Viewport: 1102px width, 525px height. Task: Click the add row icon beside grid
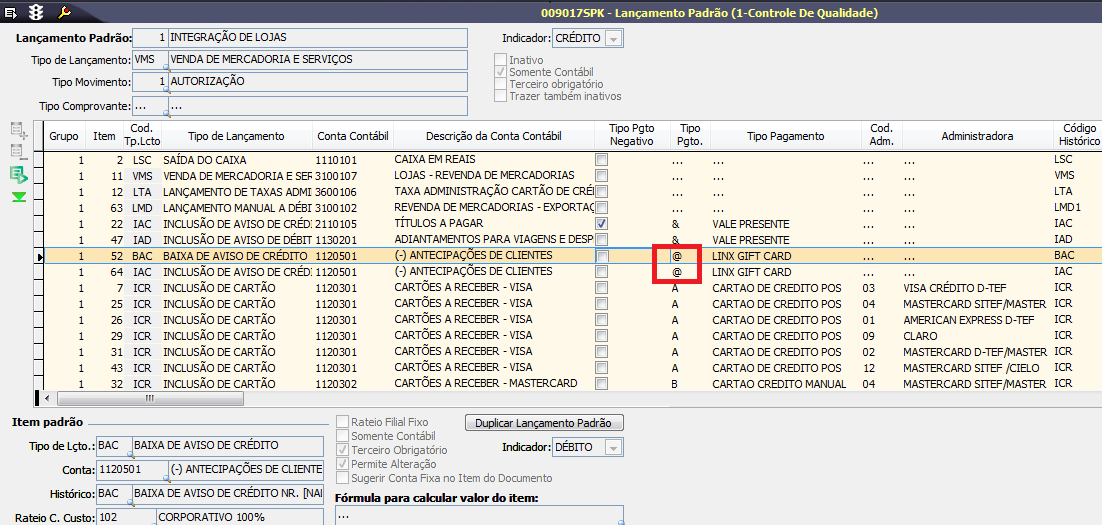(19, 129)
